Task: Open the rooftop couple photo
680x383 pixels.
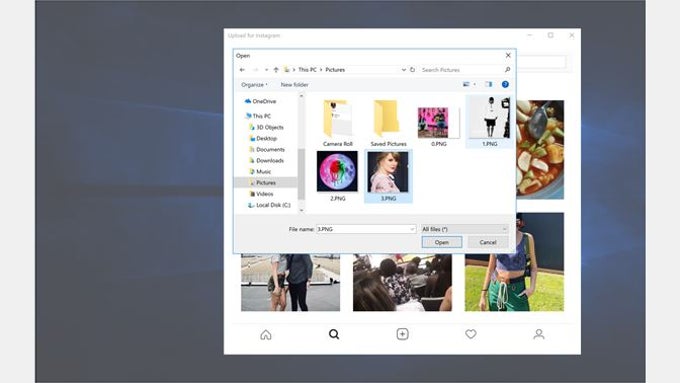Action: 291,283
